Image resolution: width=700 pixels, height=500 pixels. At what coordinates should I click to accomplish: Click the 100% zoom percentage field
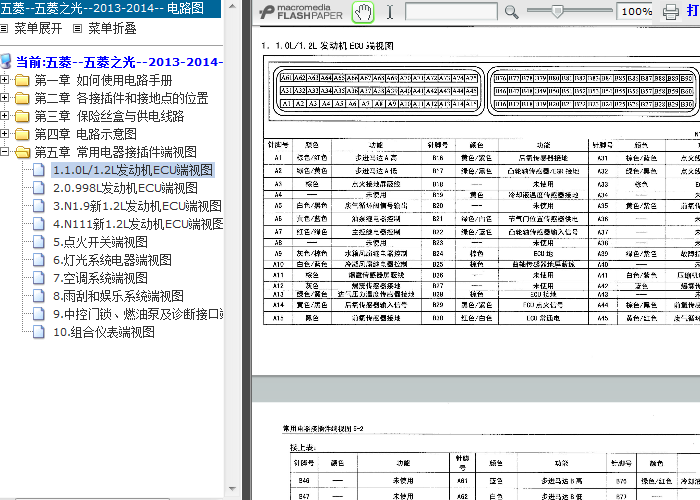point(636,12)
